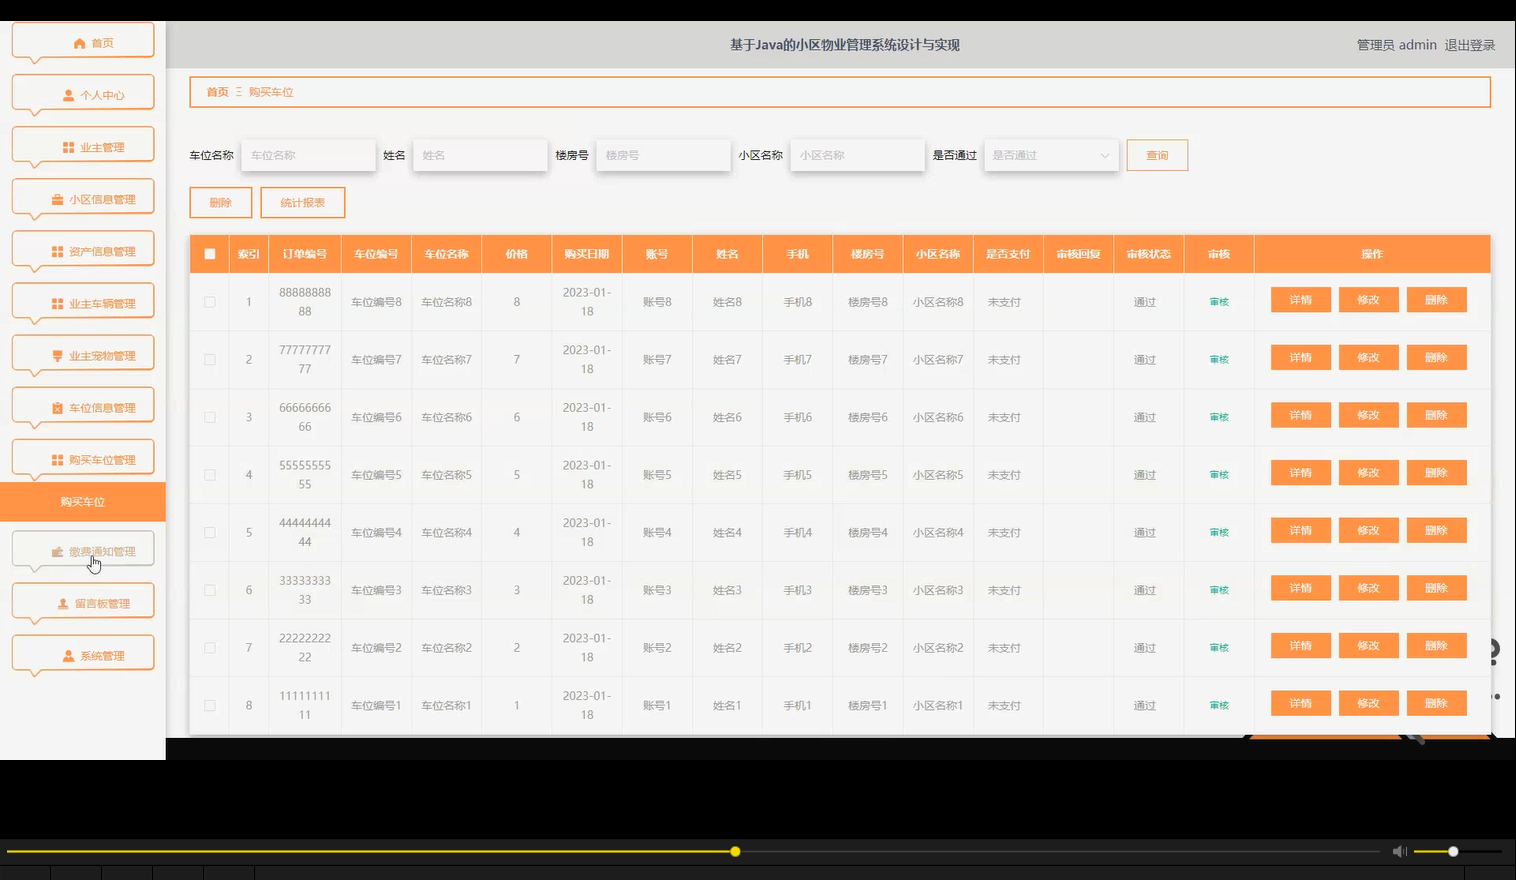
Task: Check the row with order 2222222222
Action: click(210, 648)
